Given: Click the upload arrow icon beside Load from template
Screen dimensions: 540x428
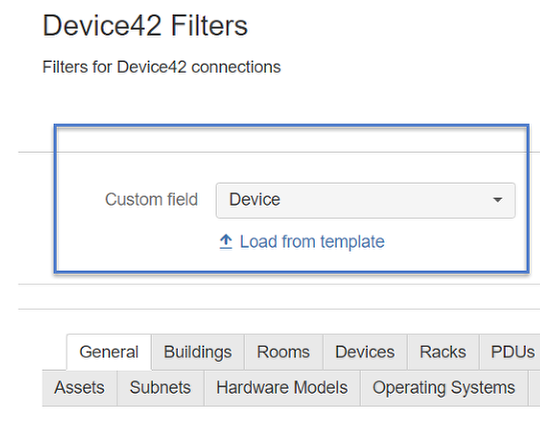Looking at the screenshot, I should [x=226, y=242].
